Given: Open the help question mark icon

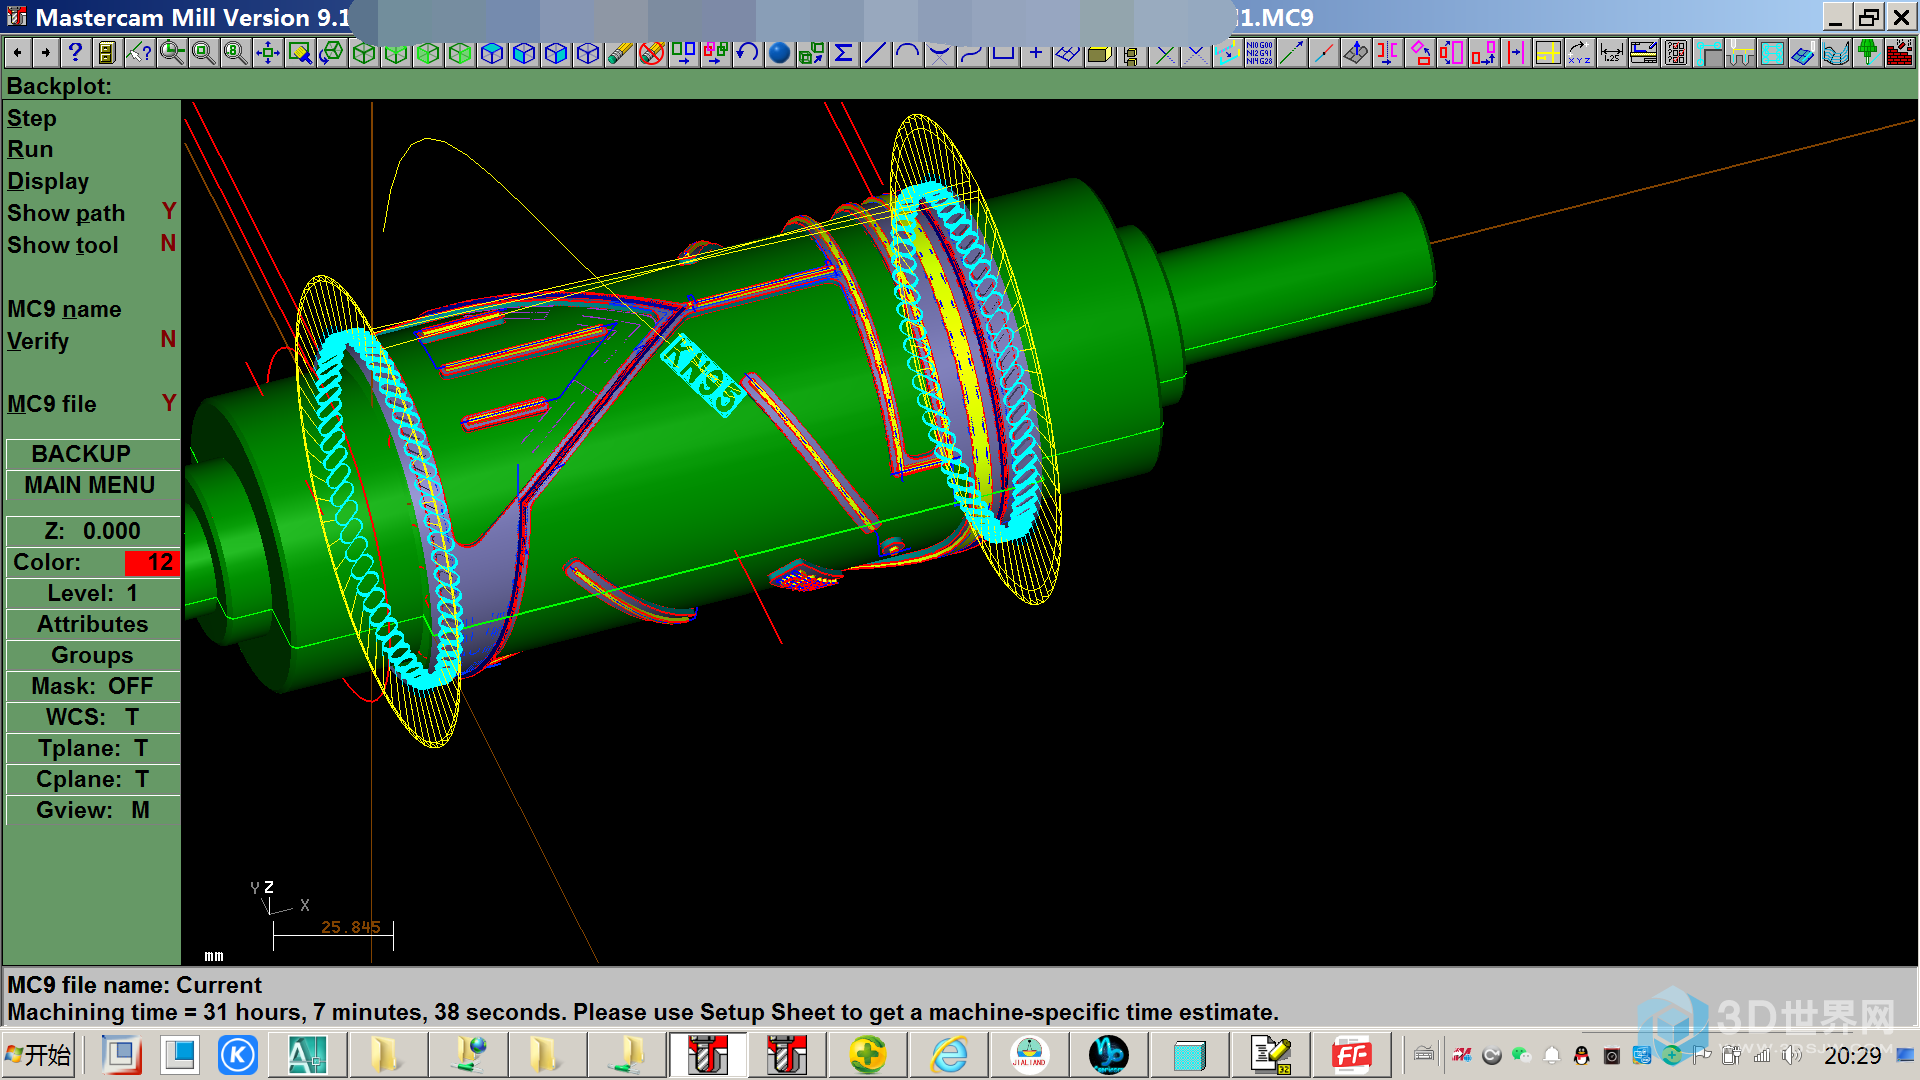Looking at the screenshot, I should coord(75,53).
